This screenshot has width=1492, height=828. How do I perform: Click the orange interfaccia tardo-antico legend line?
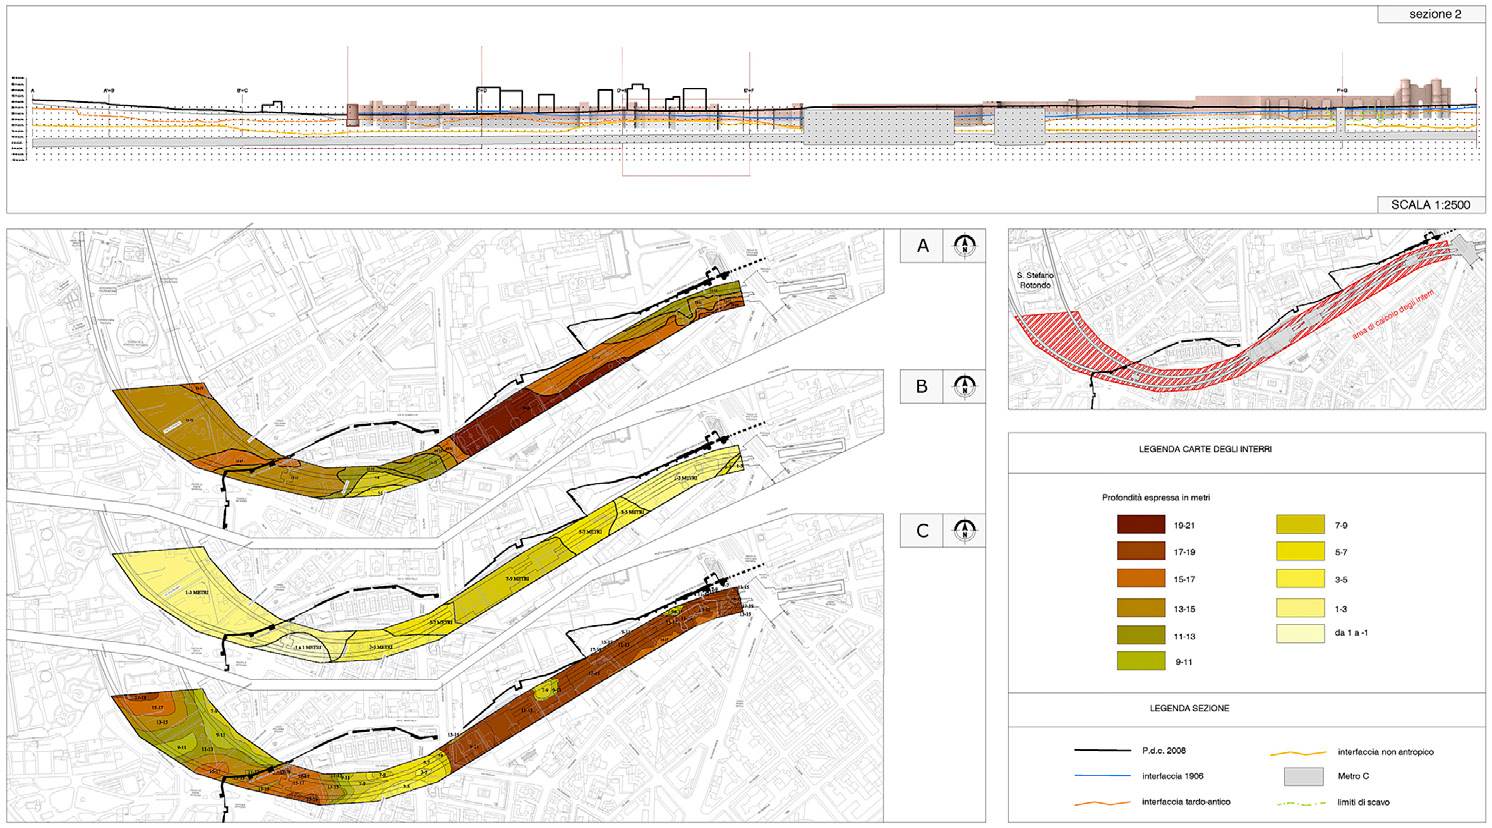1102,802
